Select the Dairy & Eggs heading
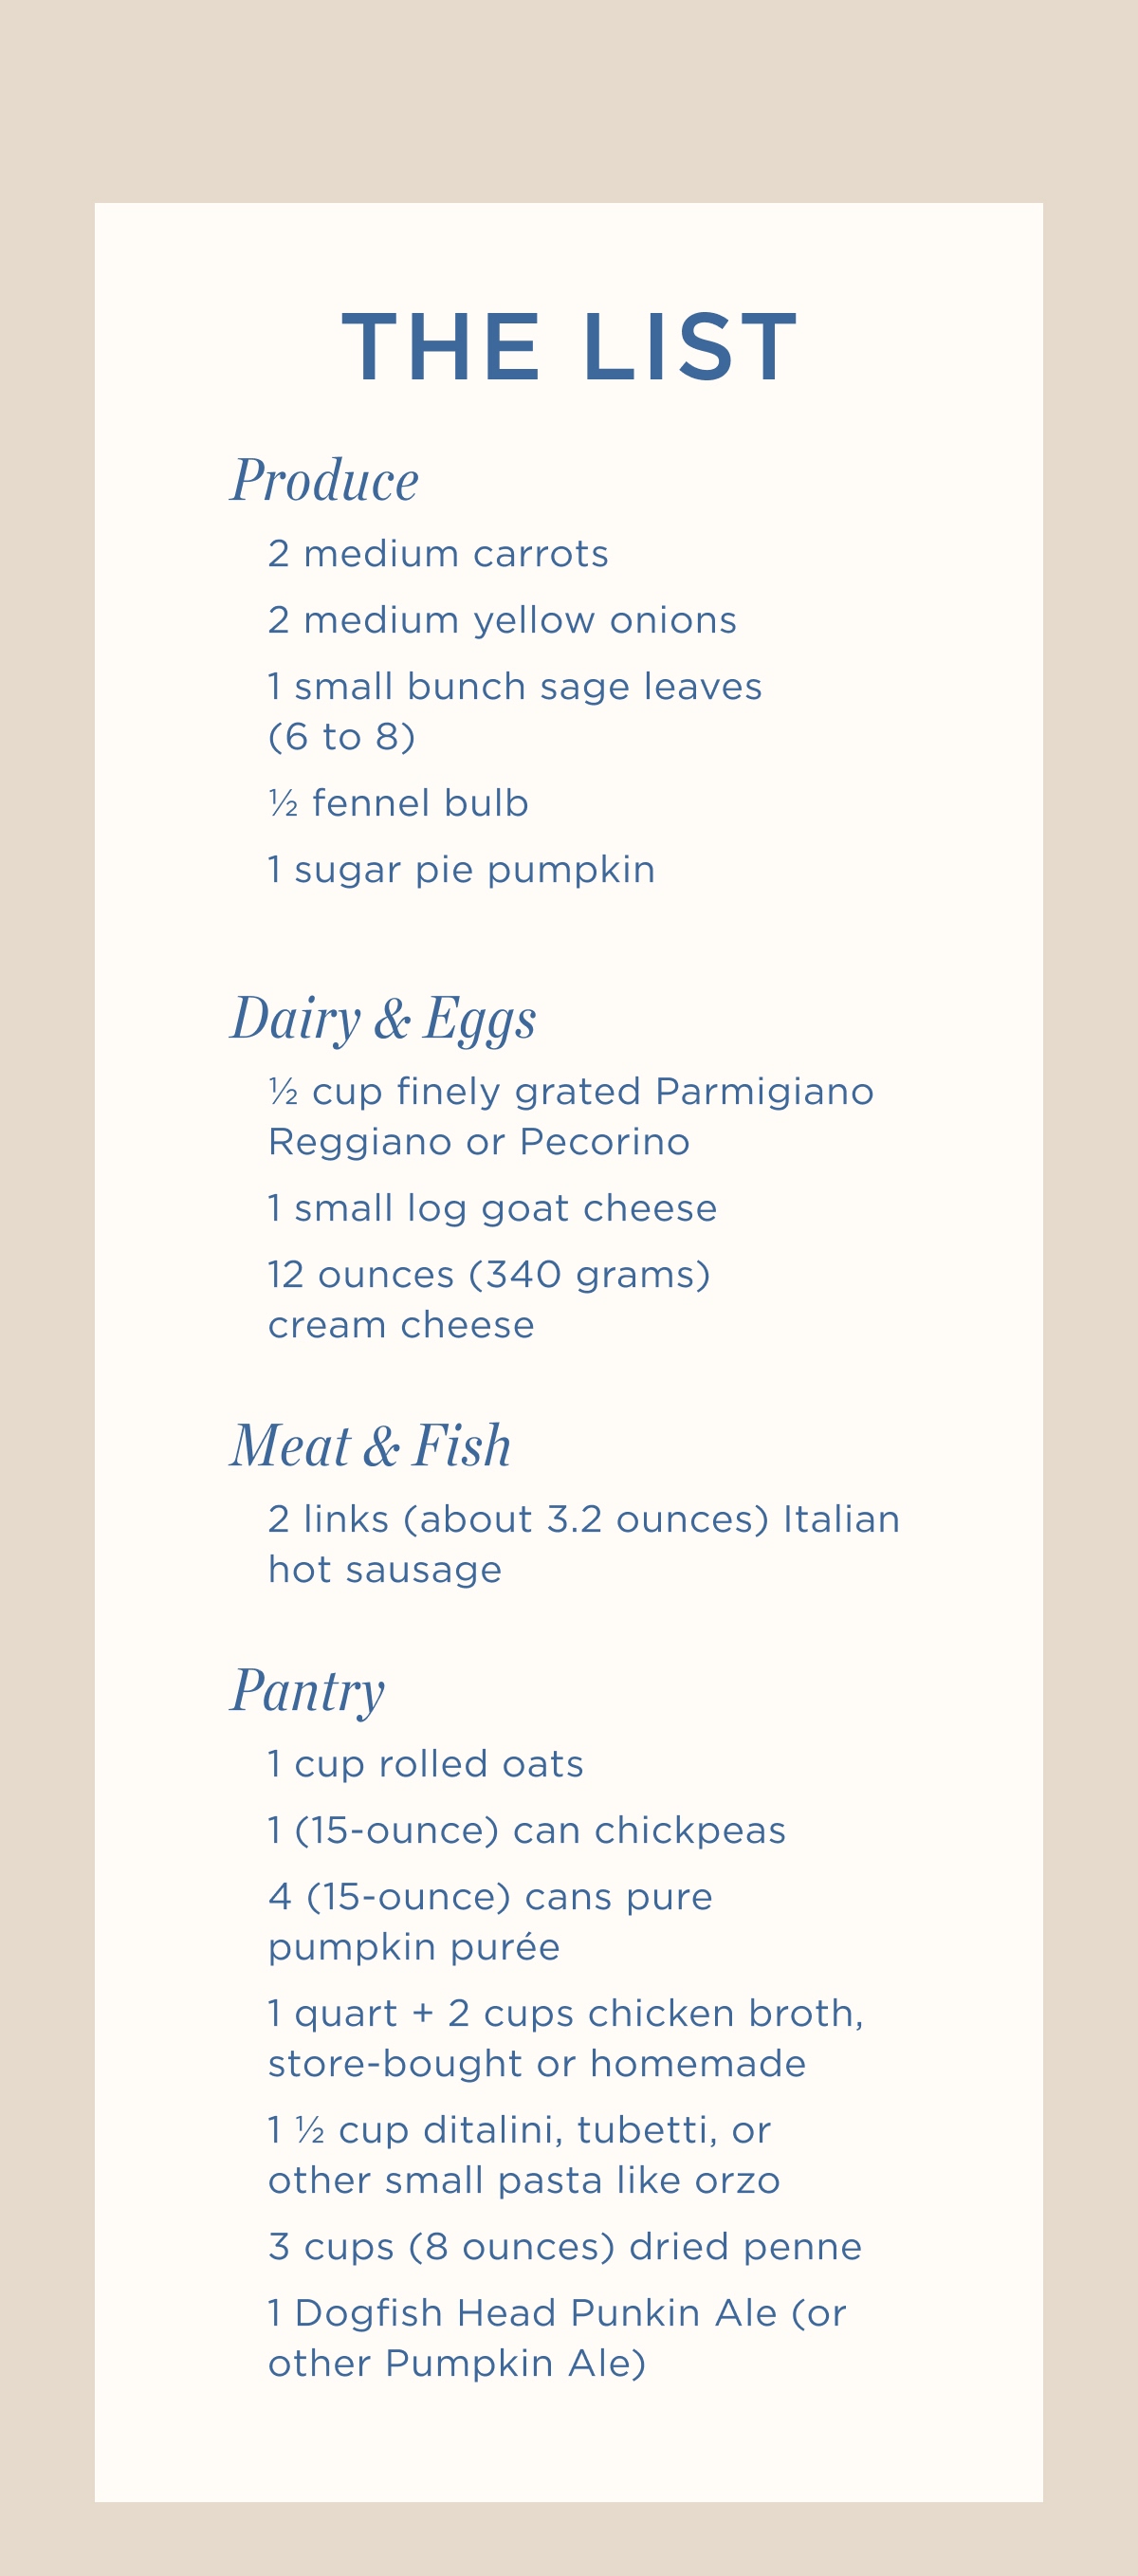Viewport: 1138px width, 2576px height. 383,1019
